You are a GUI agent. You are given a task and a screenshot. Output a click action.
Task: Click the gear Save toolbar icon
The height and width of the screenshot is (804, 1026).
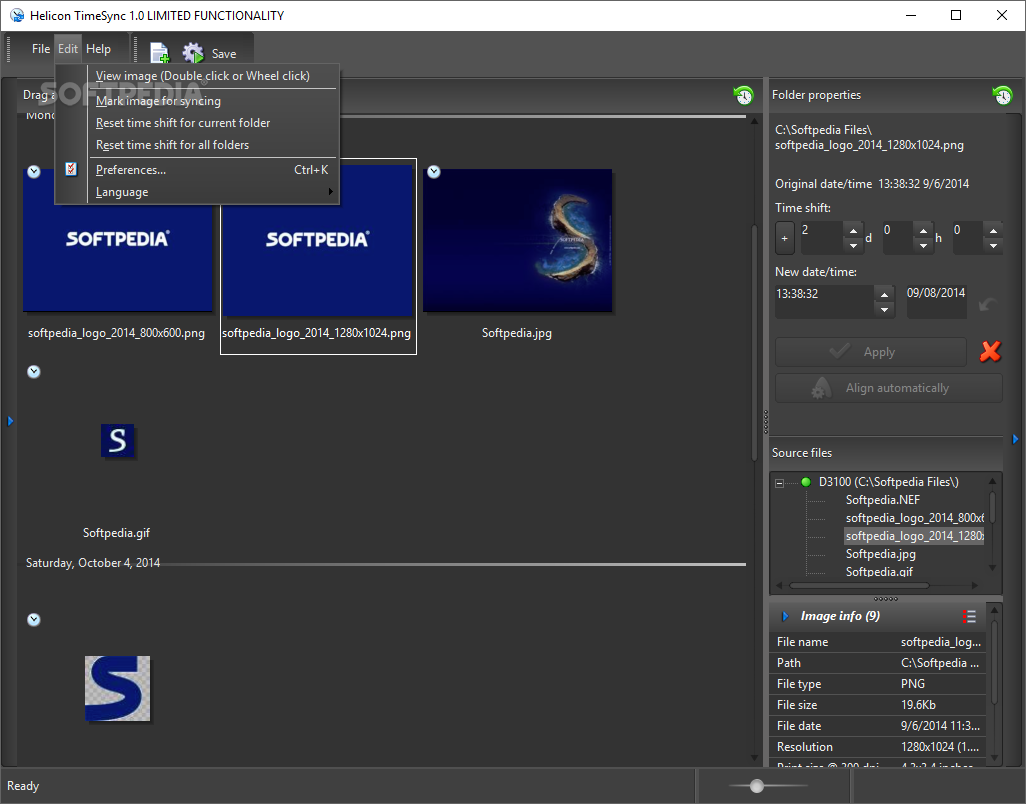coord(193,53)
